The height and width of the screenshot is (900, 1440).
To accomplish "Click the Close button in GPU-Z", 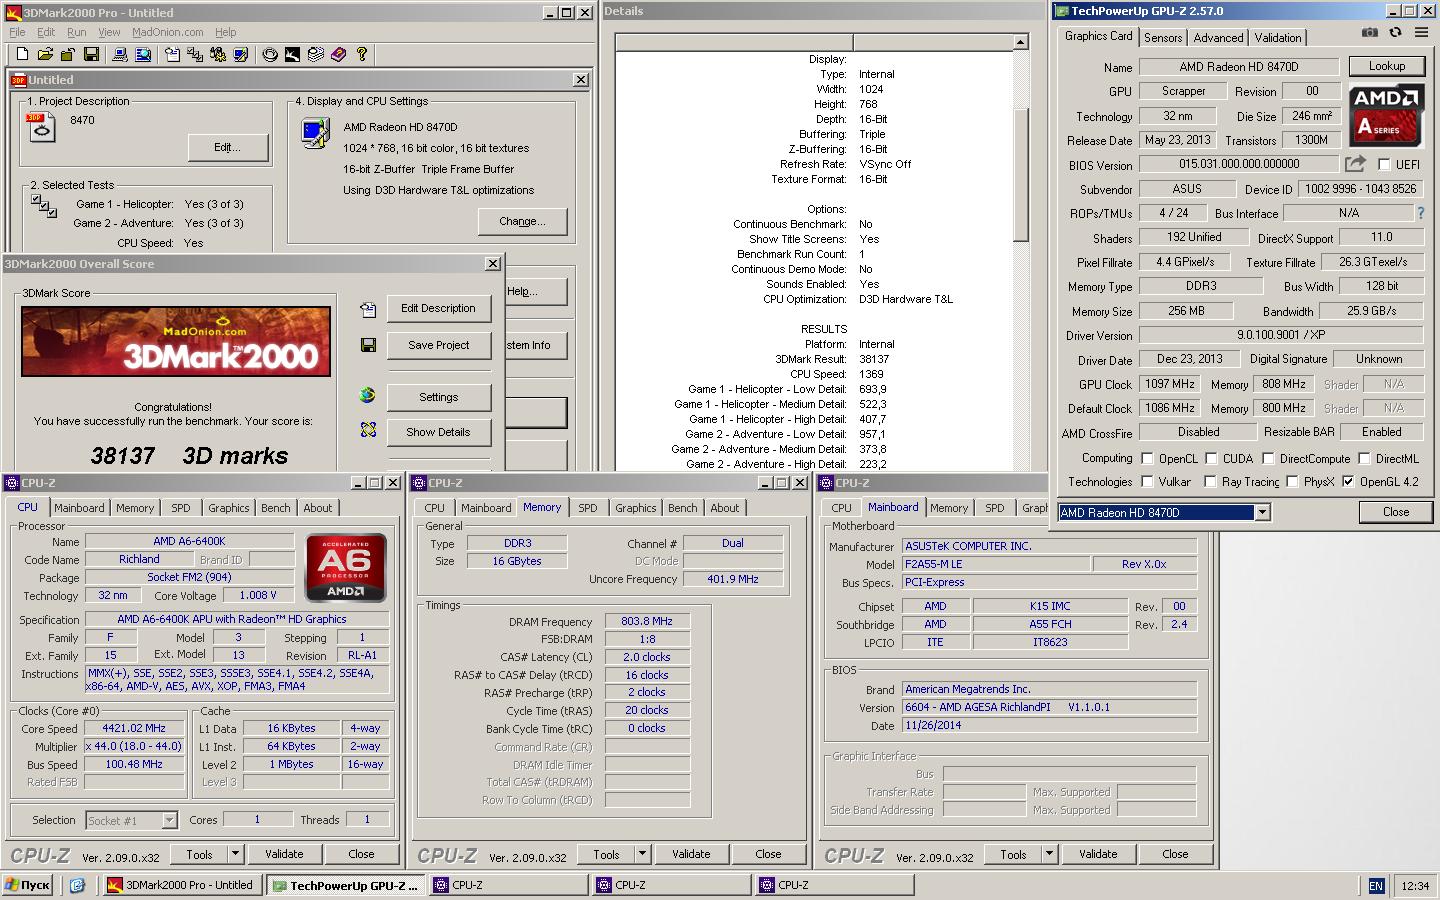I will [x=1396, y=512].
